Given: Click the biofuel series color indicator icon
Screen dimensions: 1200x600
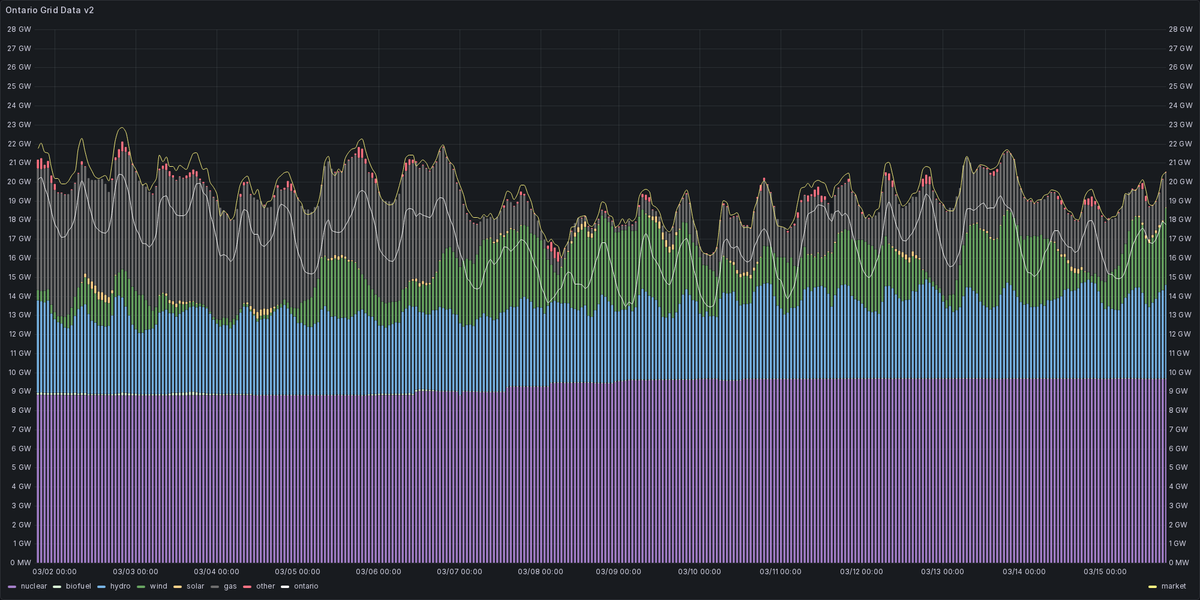Looking at the screenshot, I should coord(55,587).
